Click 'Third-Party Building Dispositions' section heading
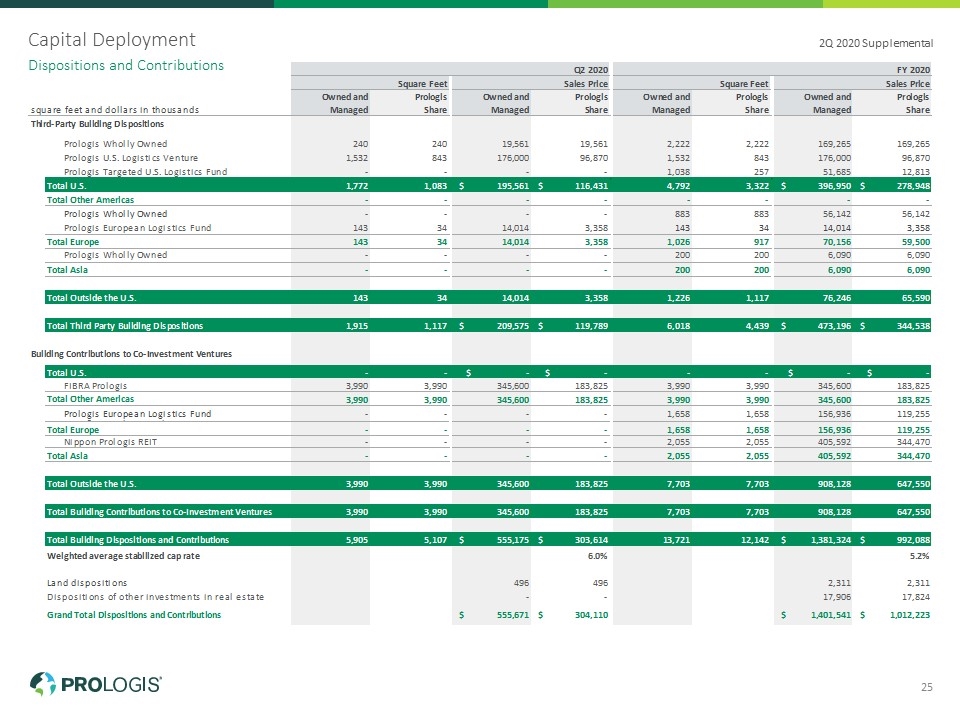The width and height of the screenshot is (960, 720). 97,124
